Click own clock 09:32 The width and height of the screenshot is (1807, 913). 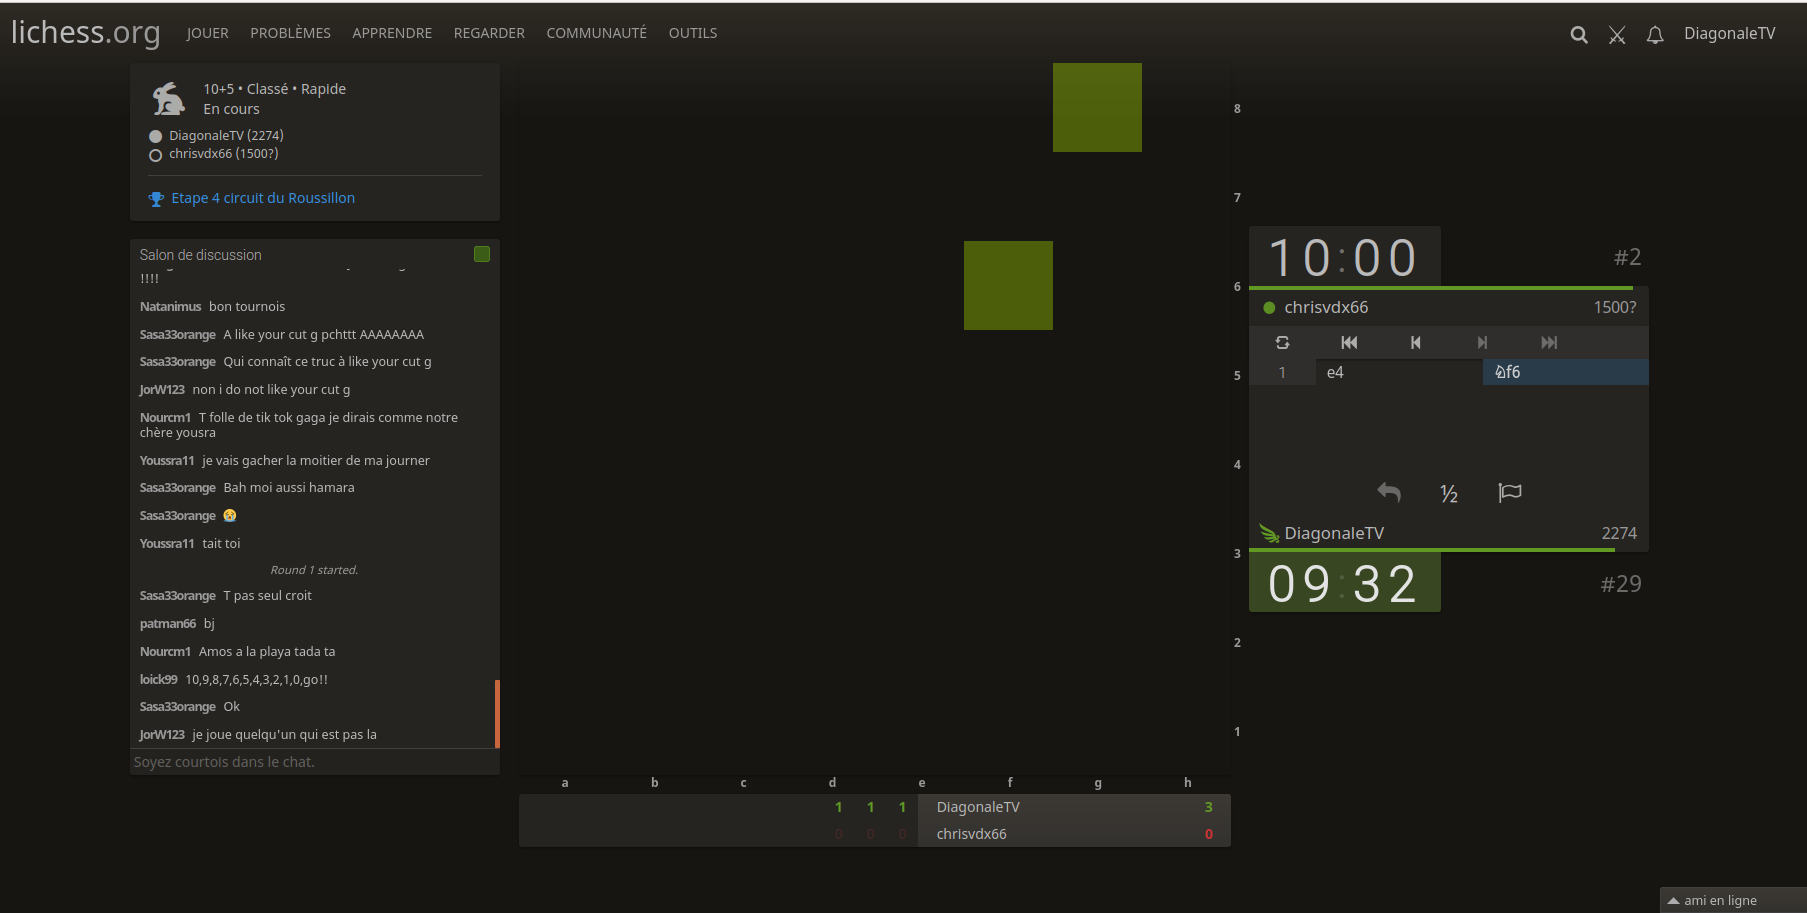[x=1344, y=583]
